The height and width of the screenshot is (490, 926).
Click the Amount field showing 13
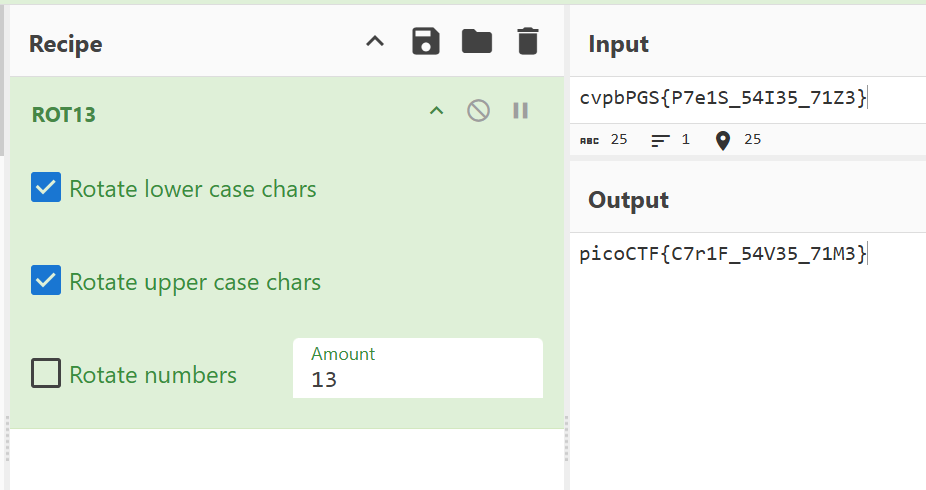(x=417, y=379)
